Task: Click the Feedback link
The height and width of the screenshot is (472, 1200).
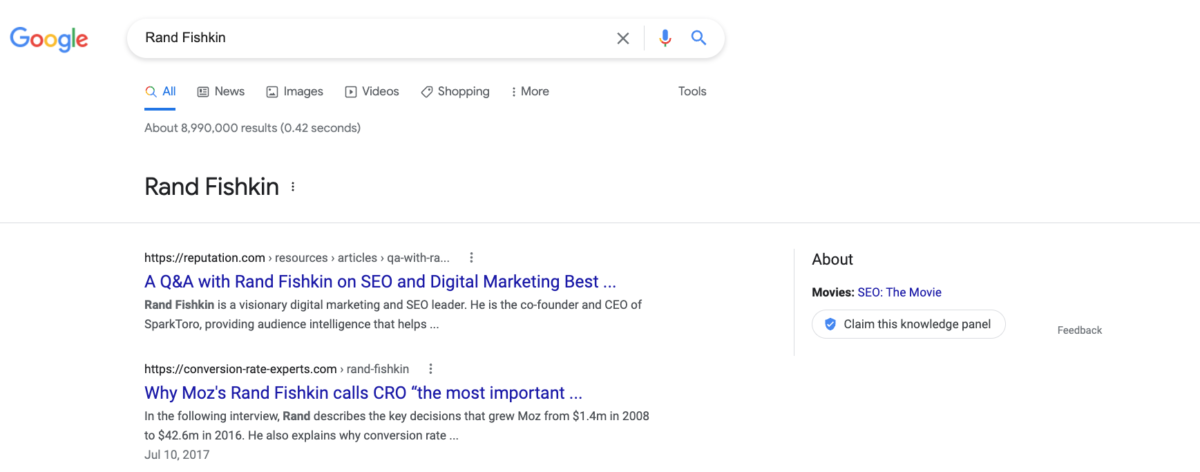Action: (1079, 330)
